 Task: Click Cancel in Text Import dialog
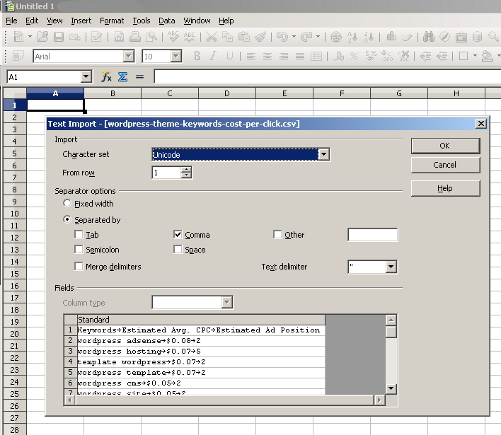coord(445,165)
